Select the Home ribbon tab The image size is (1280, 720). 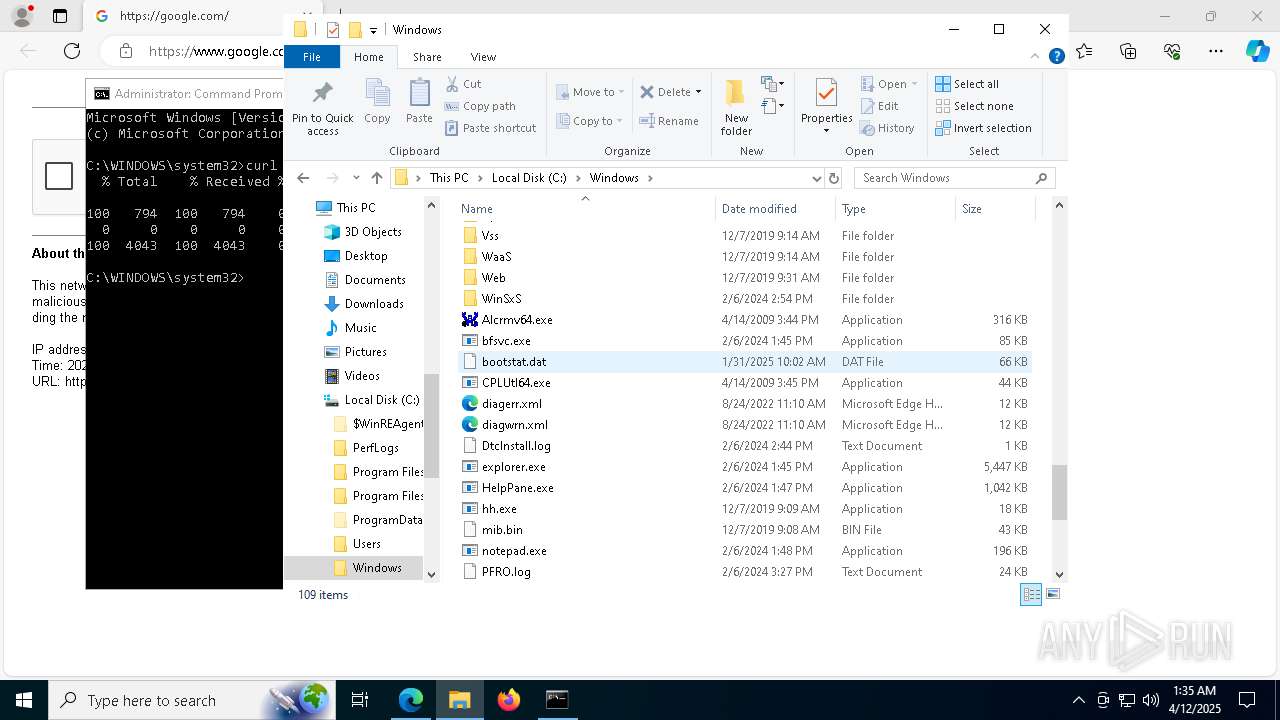click(368, 57)
